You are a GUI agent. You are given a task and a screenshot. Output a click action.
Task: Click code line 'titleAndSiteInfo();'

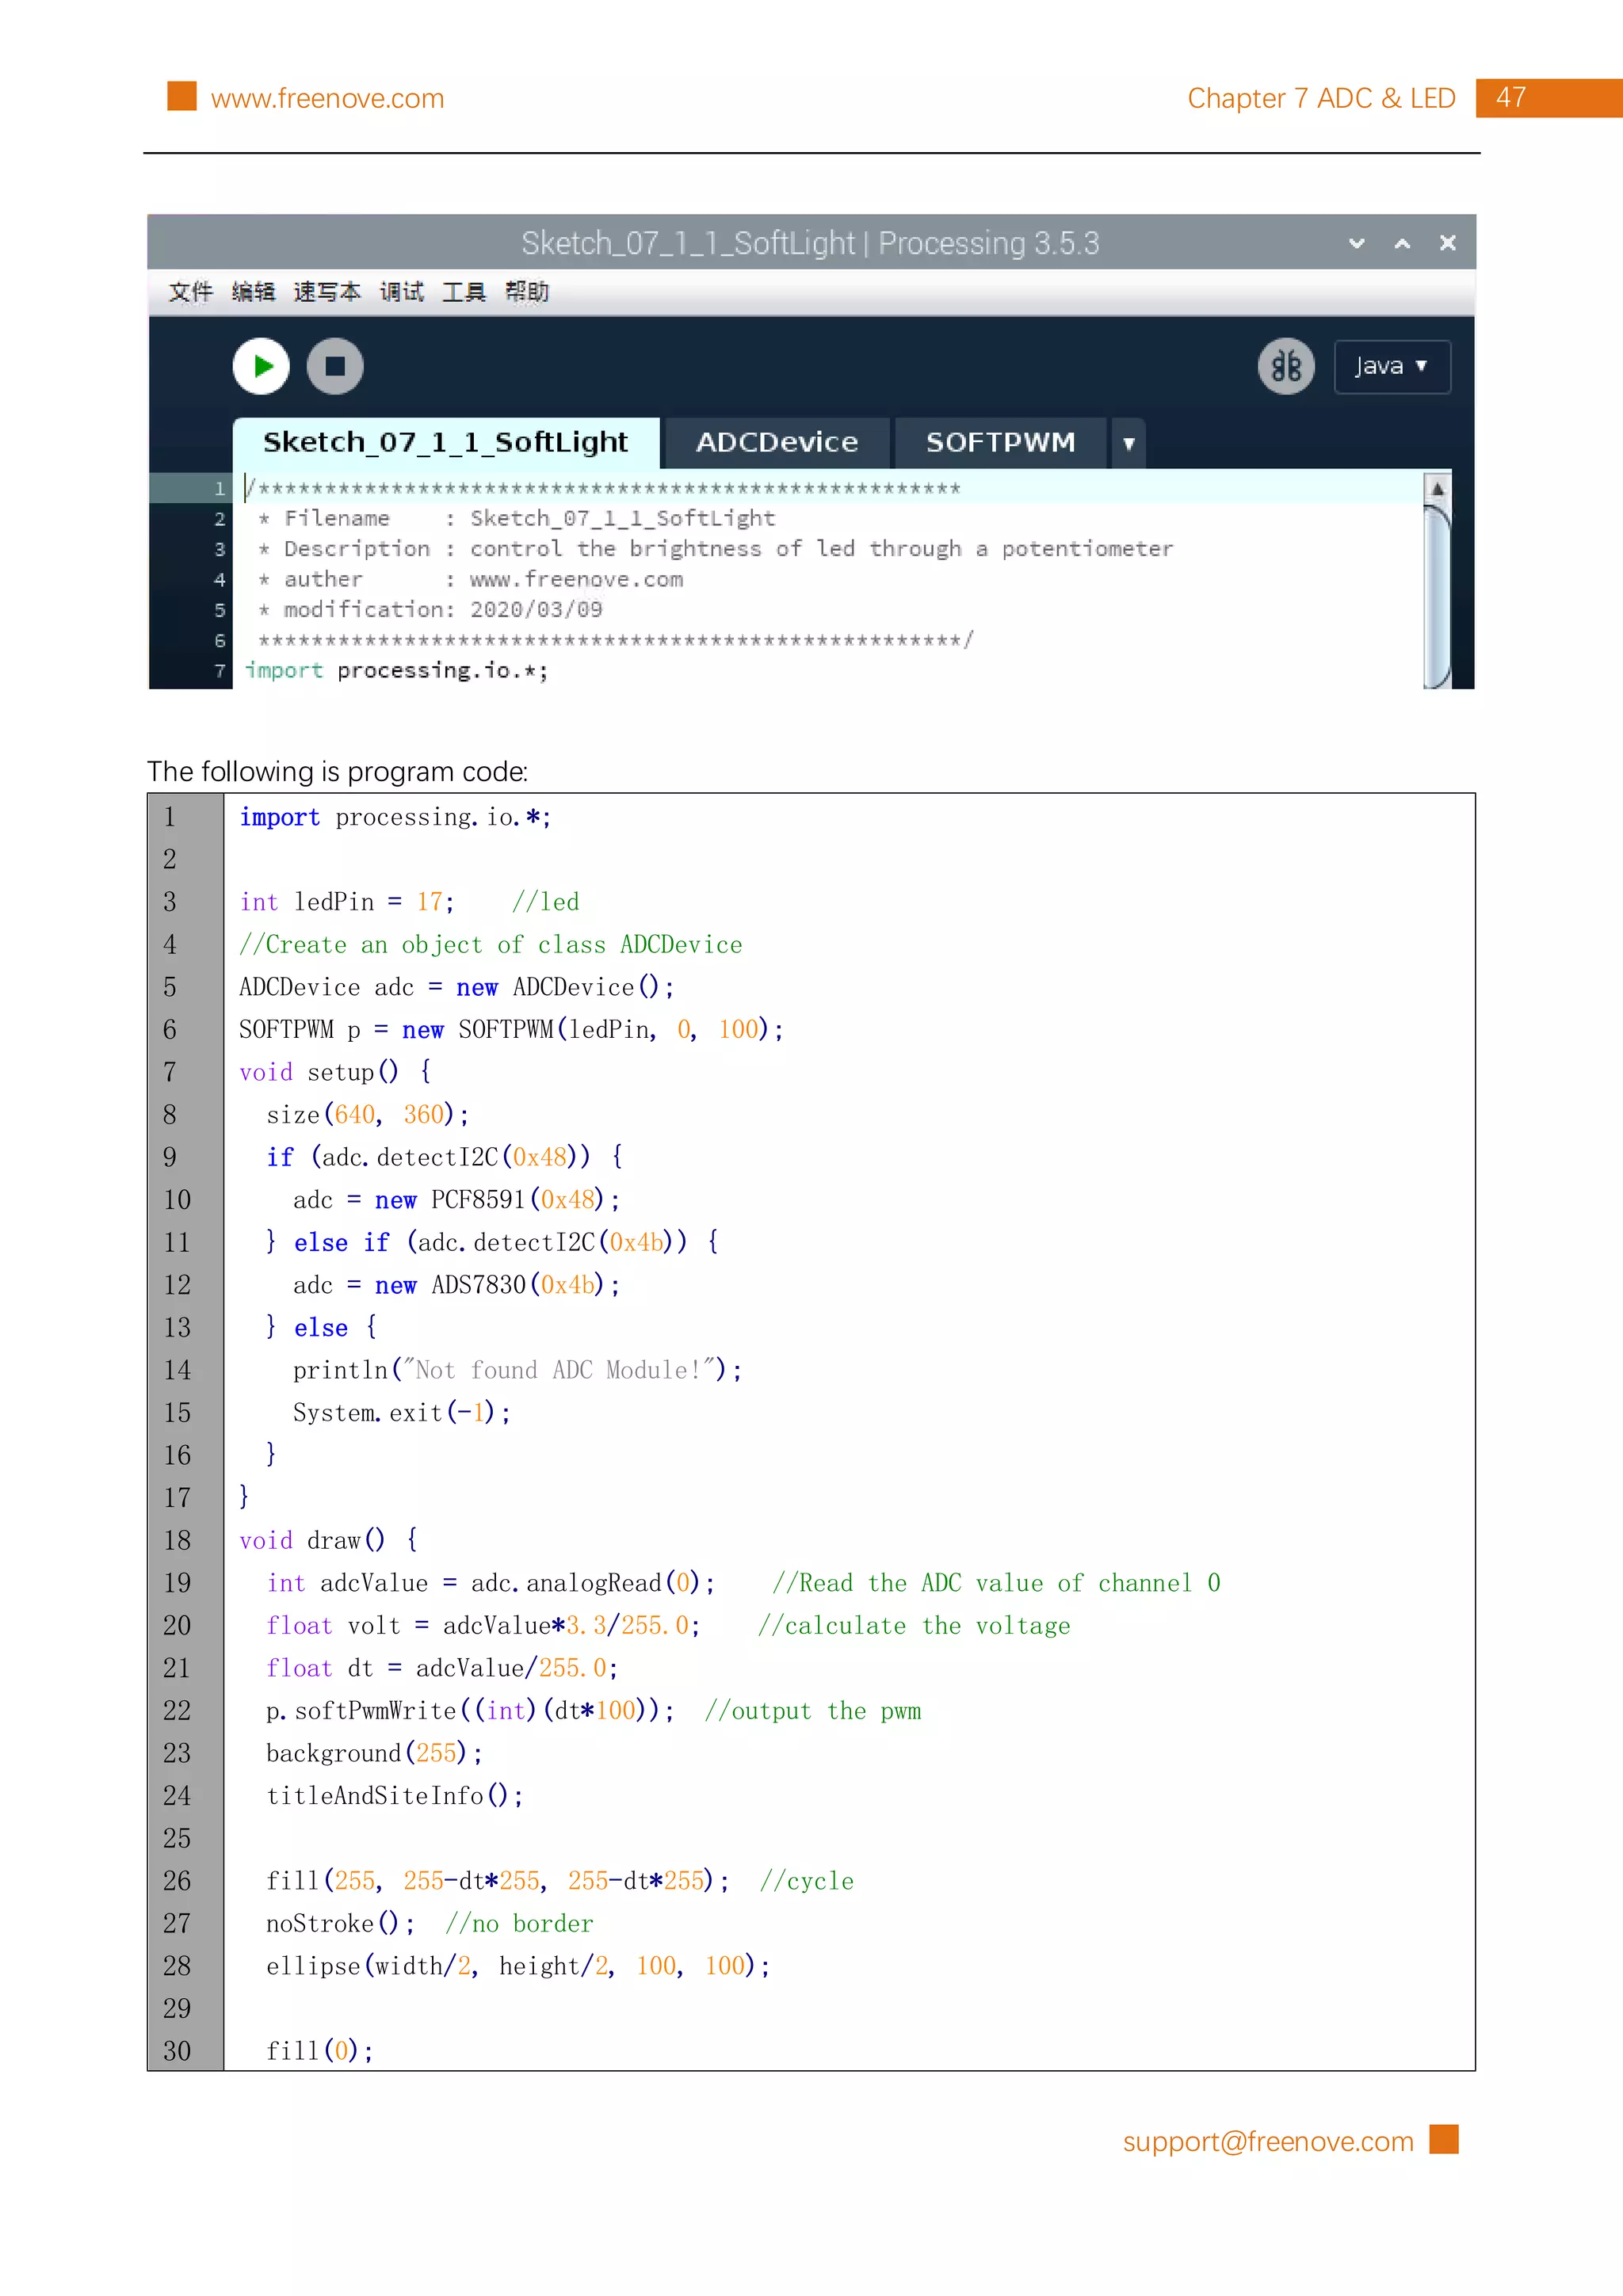394,1796
